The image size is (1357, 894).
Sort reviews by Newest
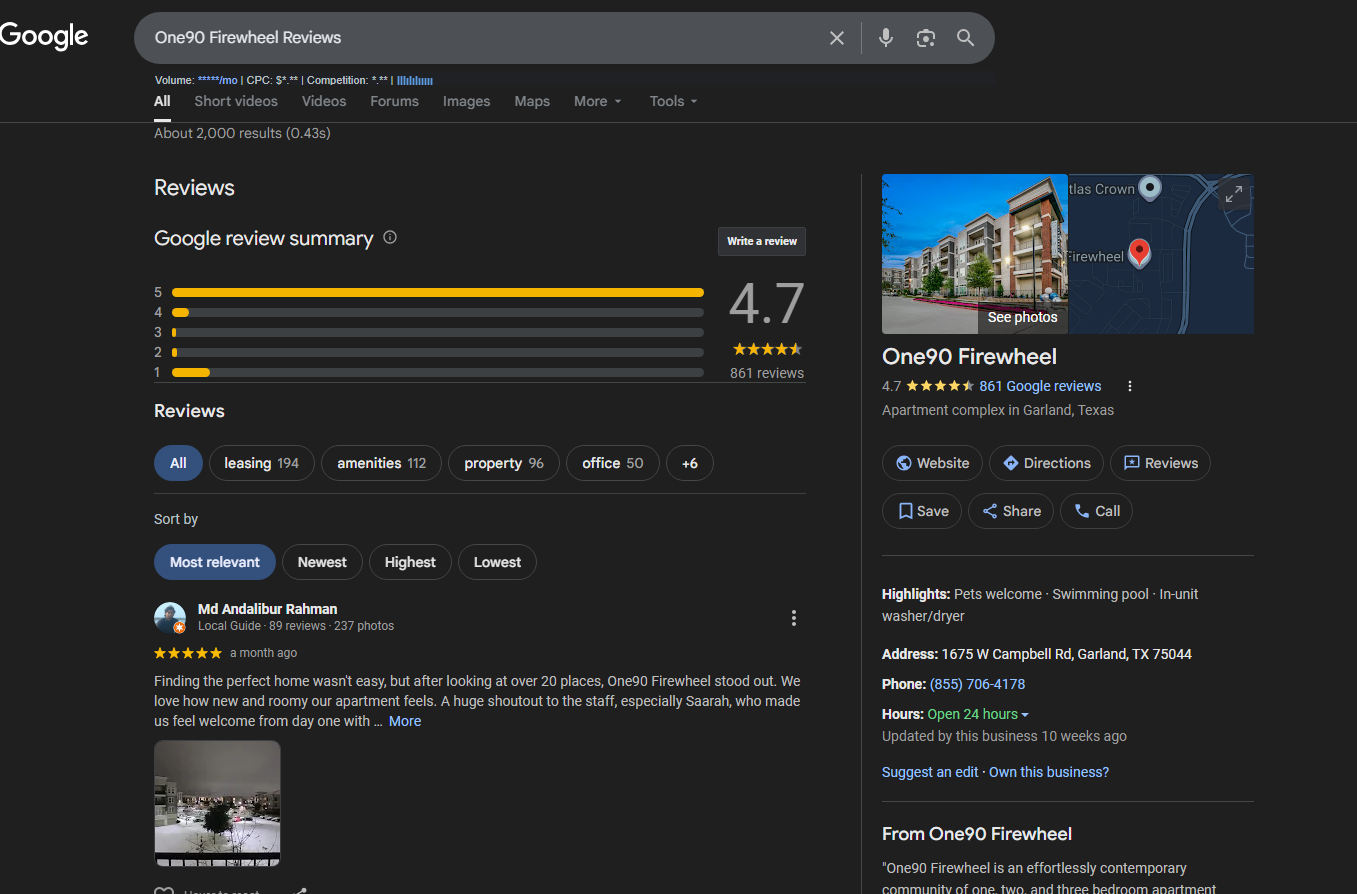[322, 562]
